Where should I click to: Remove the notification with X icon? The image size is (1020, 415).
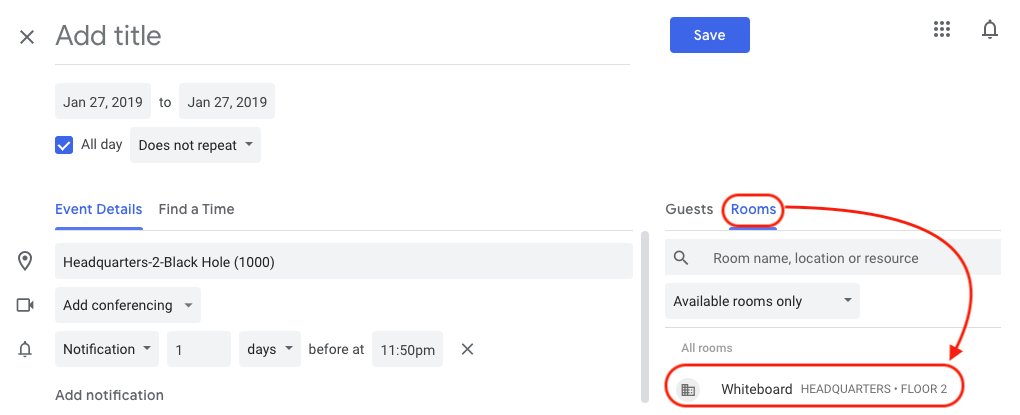tap(467, 349)
